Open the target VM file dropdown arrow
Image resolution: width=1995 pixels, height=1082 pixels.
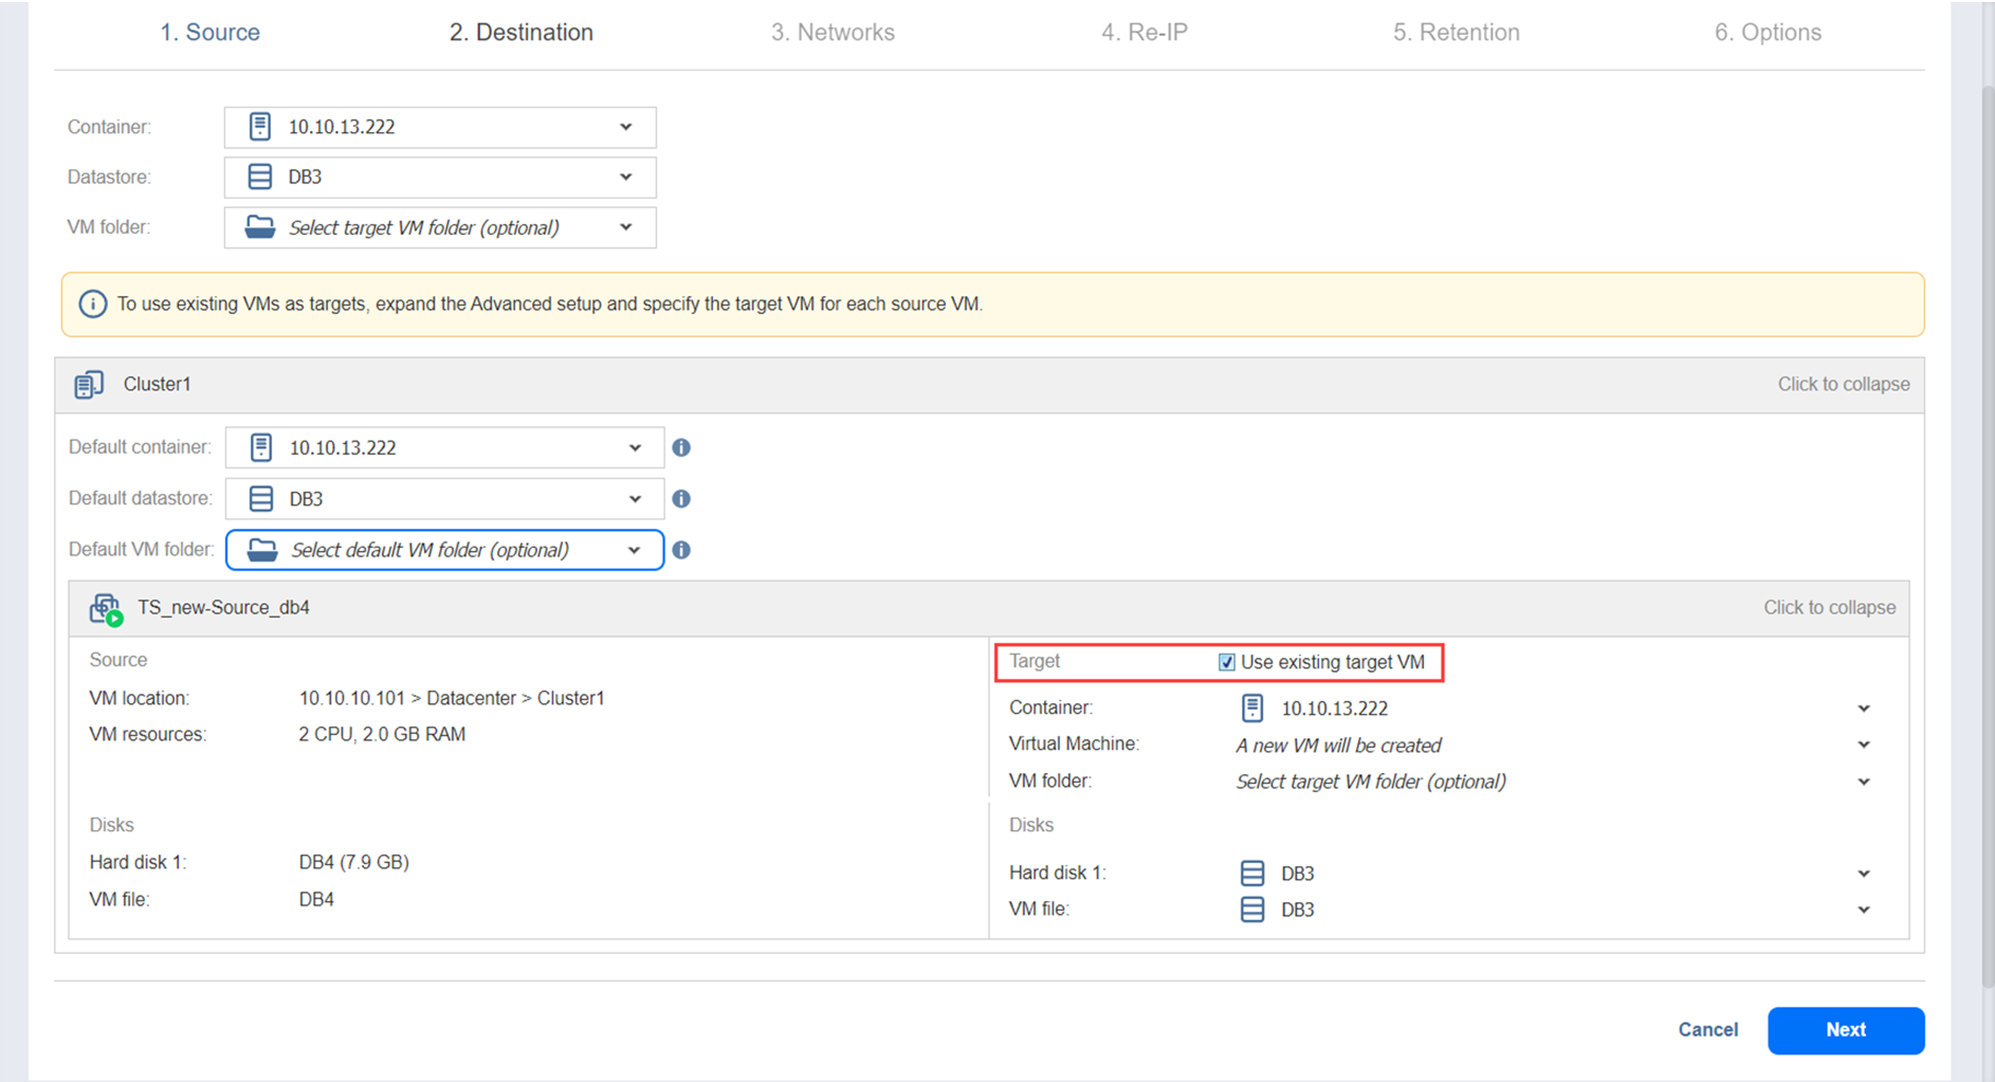pyautogui.click(x=1863, y=910)
